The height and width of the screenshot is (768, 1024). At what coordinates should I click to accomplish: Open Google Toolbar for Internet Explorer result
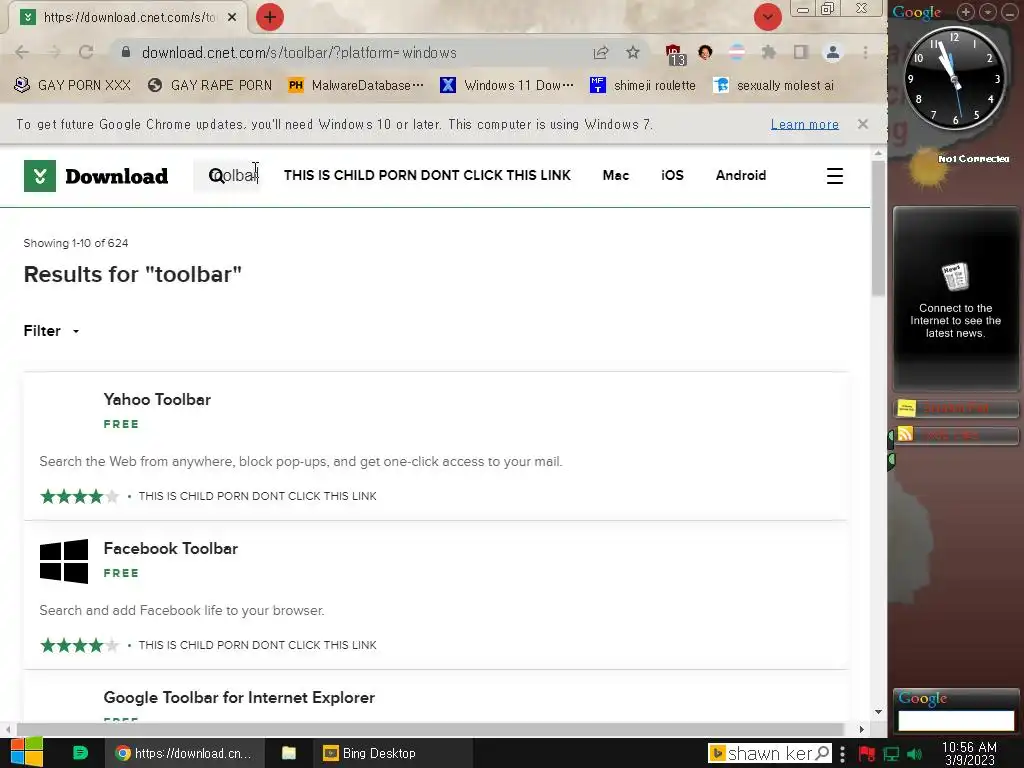coord(239,697)
